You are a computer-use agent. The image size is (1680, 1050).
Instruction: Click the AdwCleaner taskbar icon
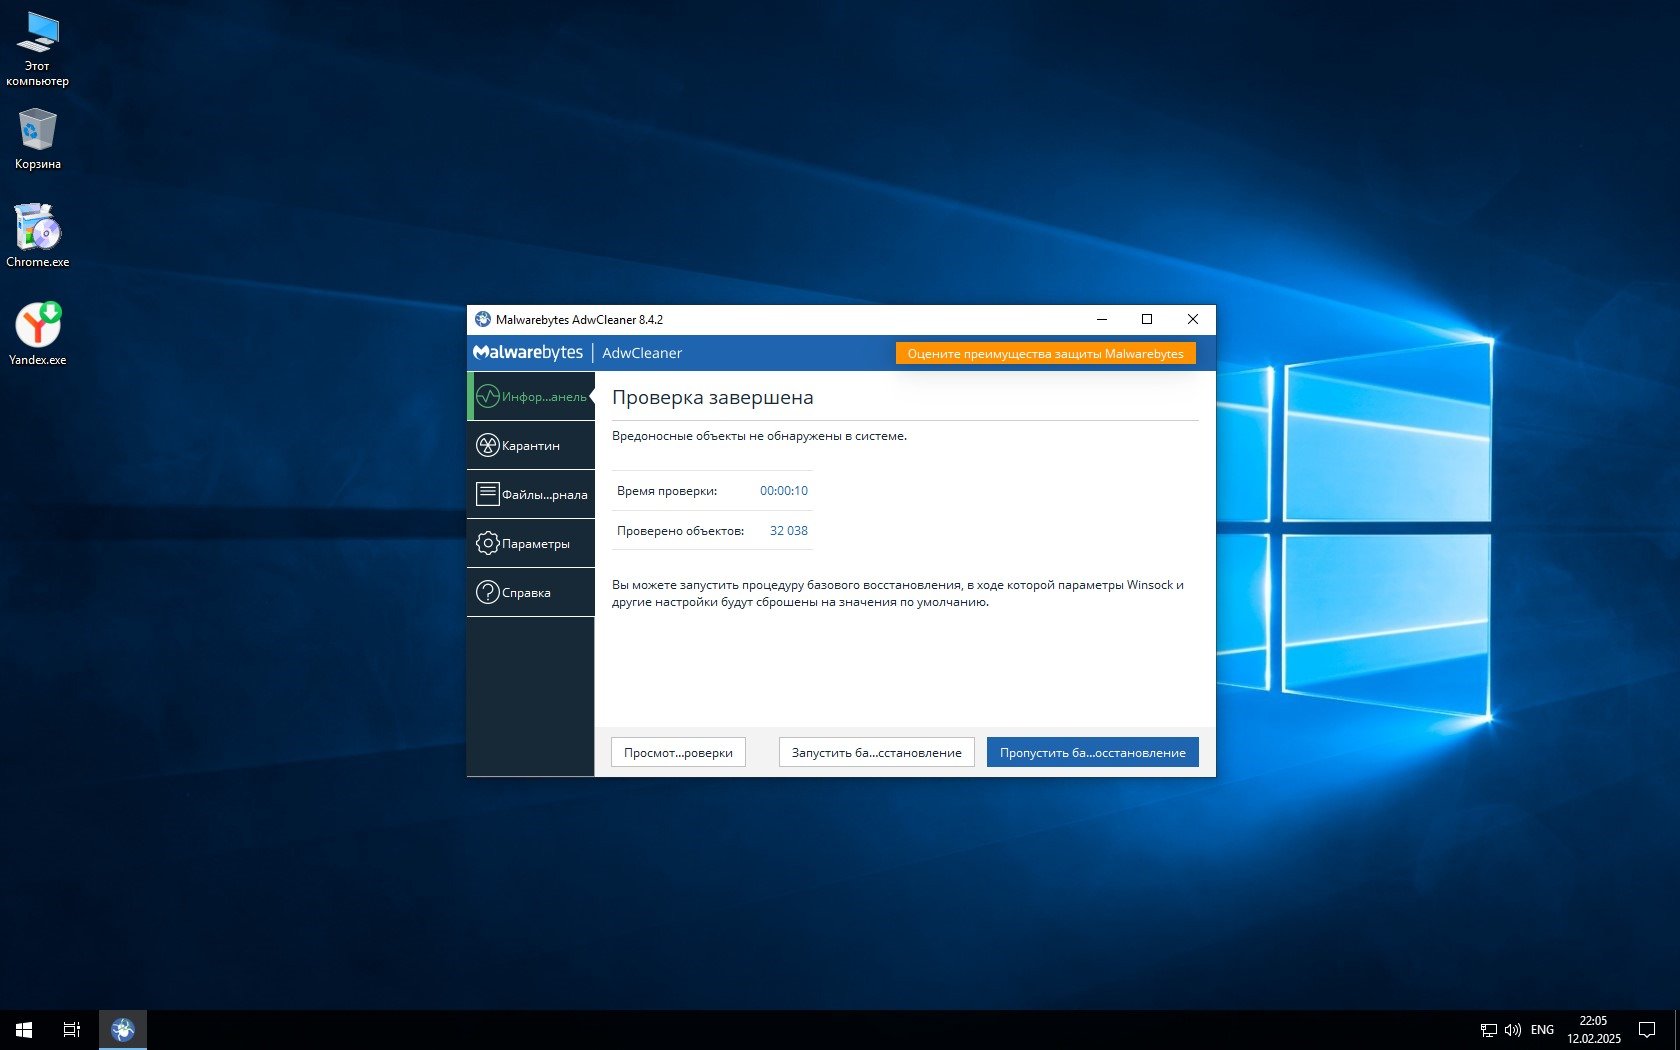coord(123,1030)
